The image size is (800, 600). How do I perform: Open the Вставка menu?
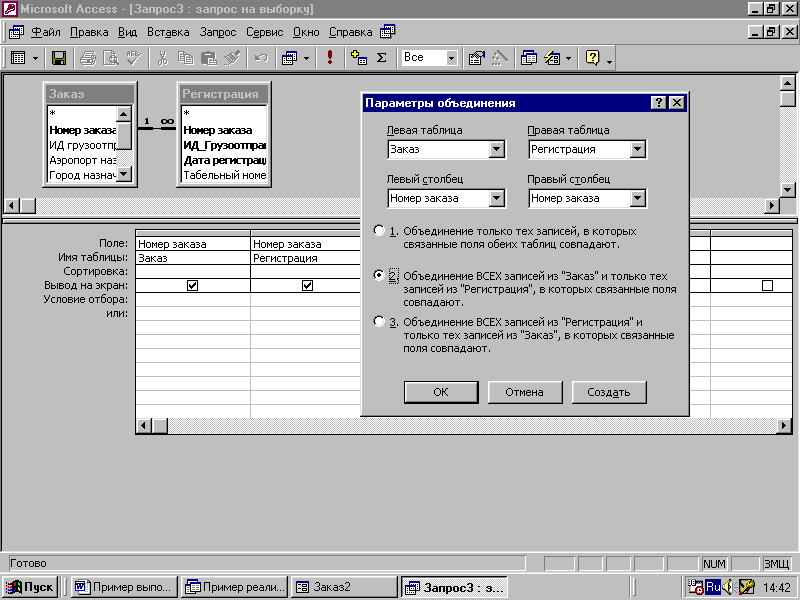[x=168, y=32]
